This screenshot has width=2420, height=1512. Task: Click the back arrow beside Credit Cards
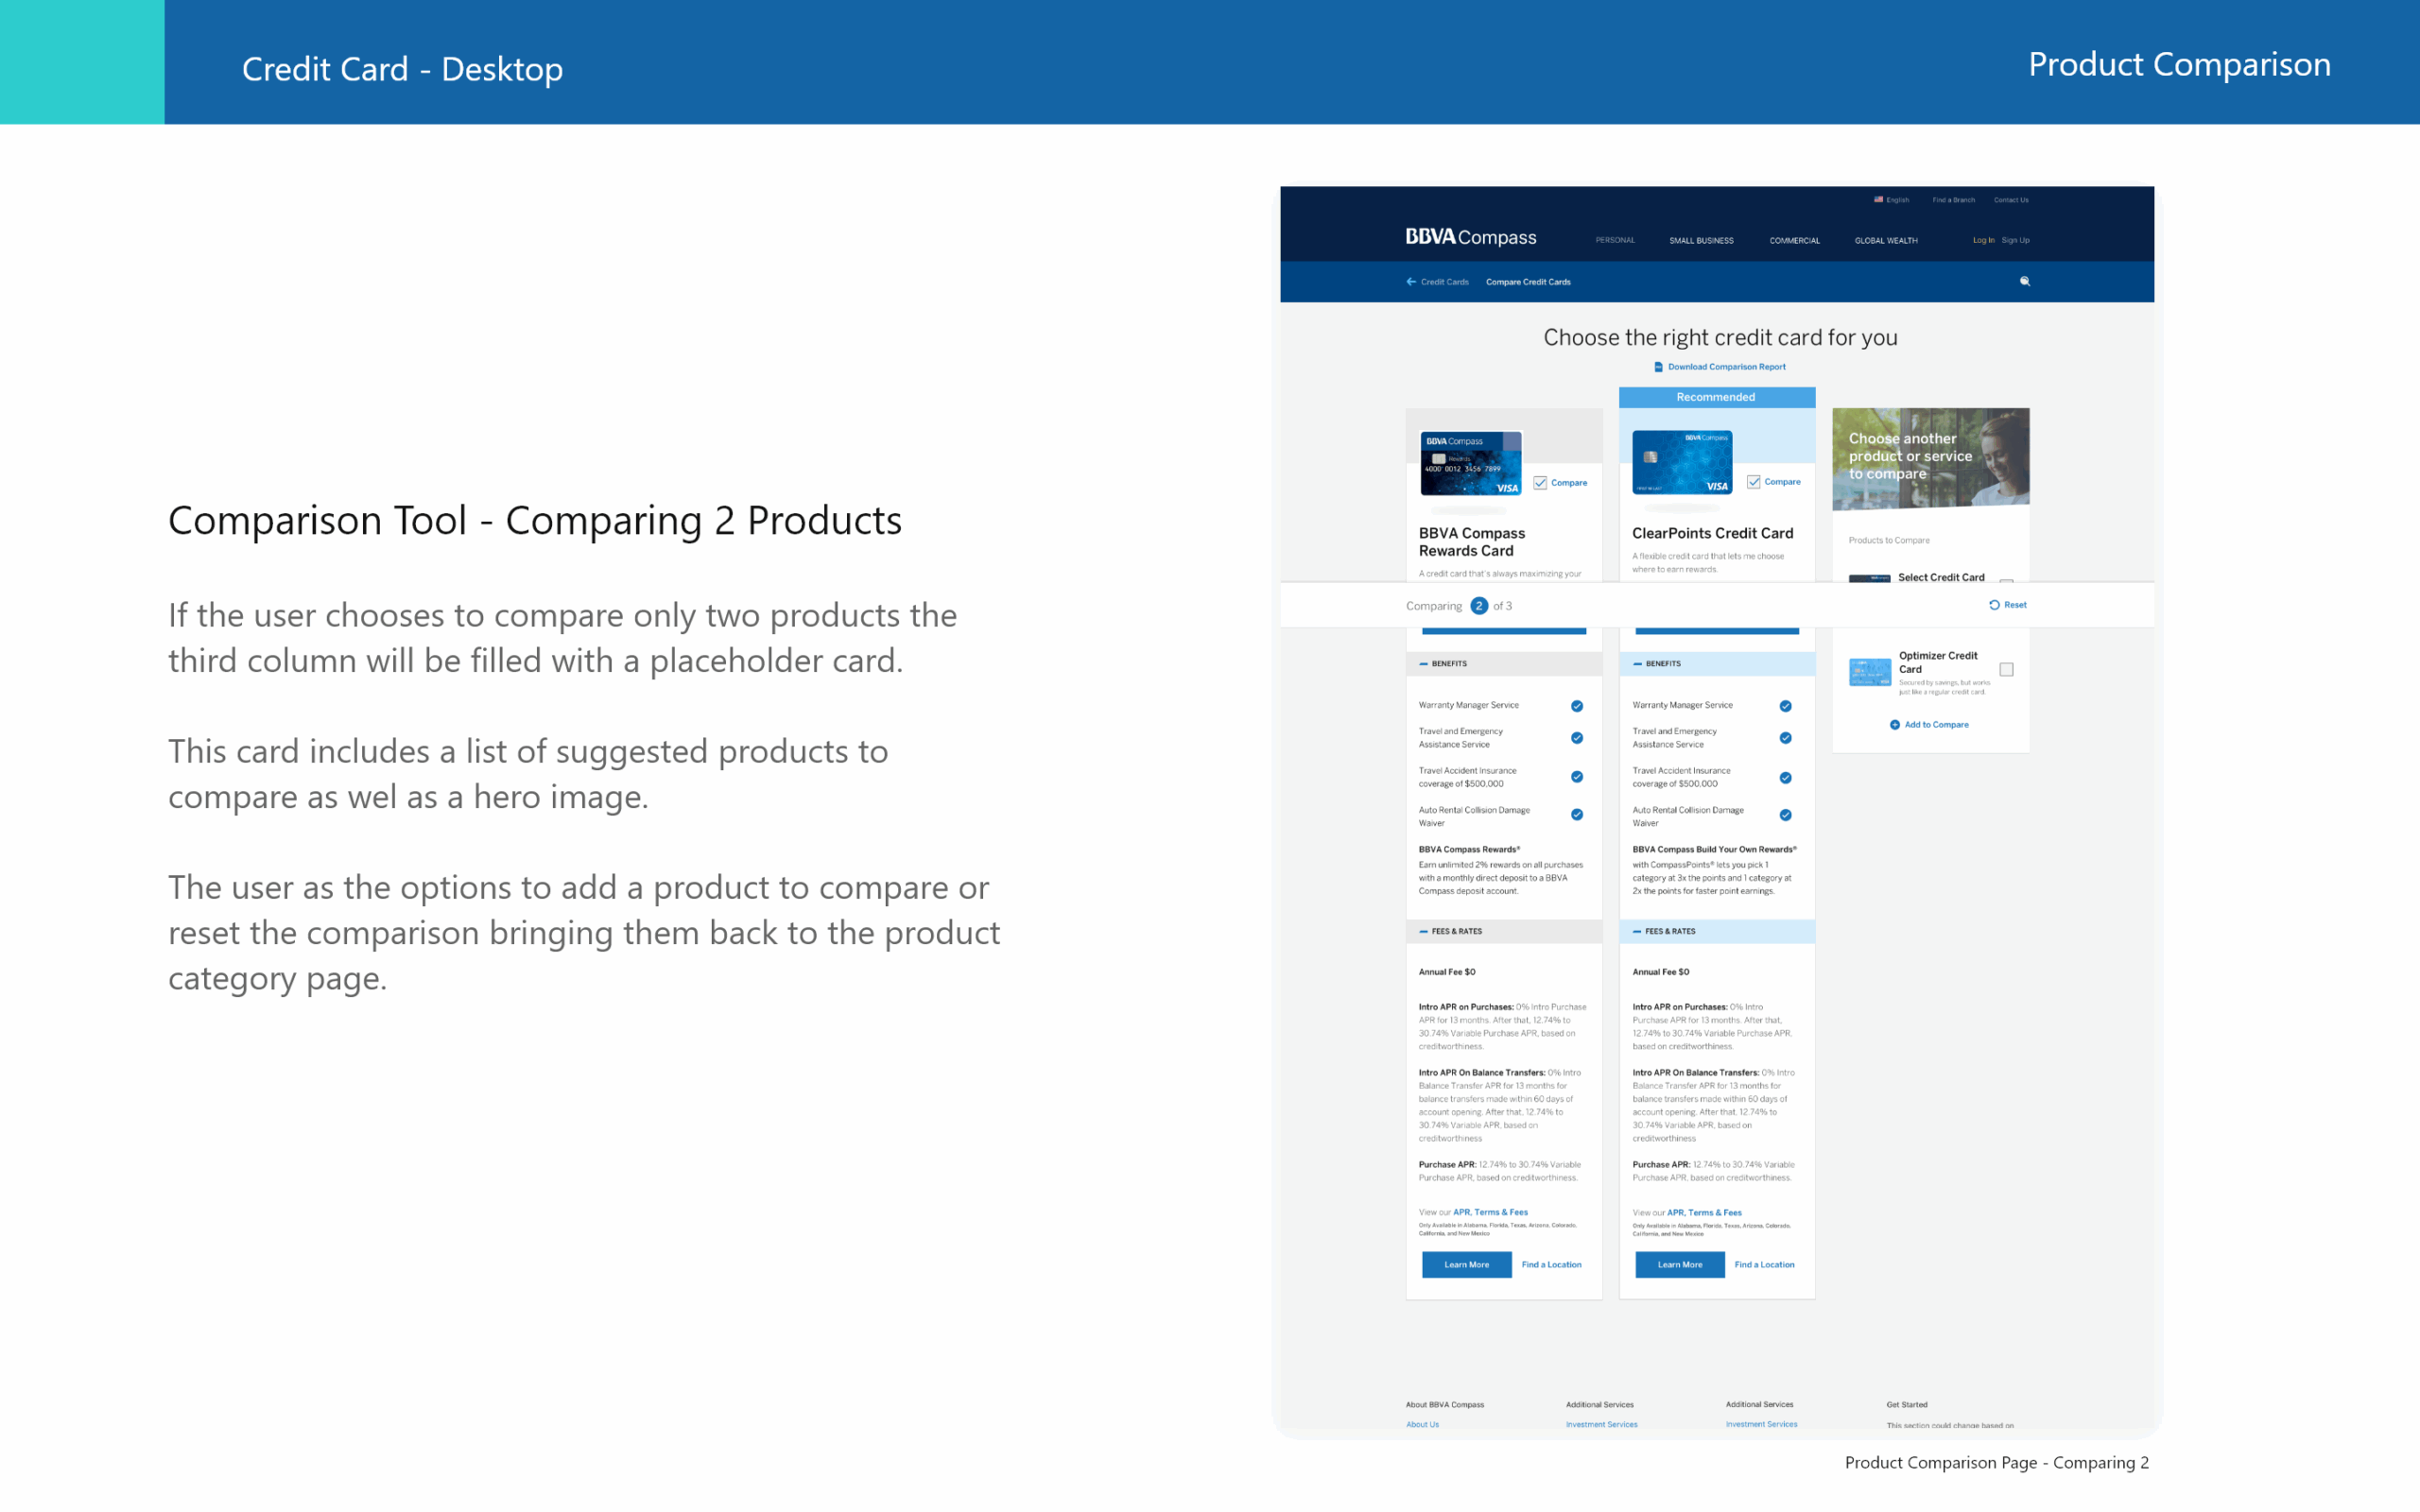pos(1411,282)
